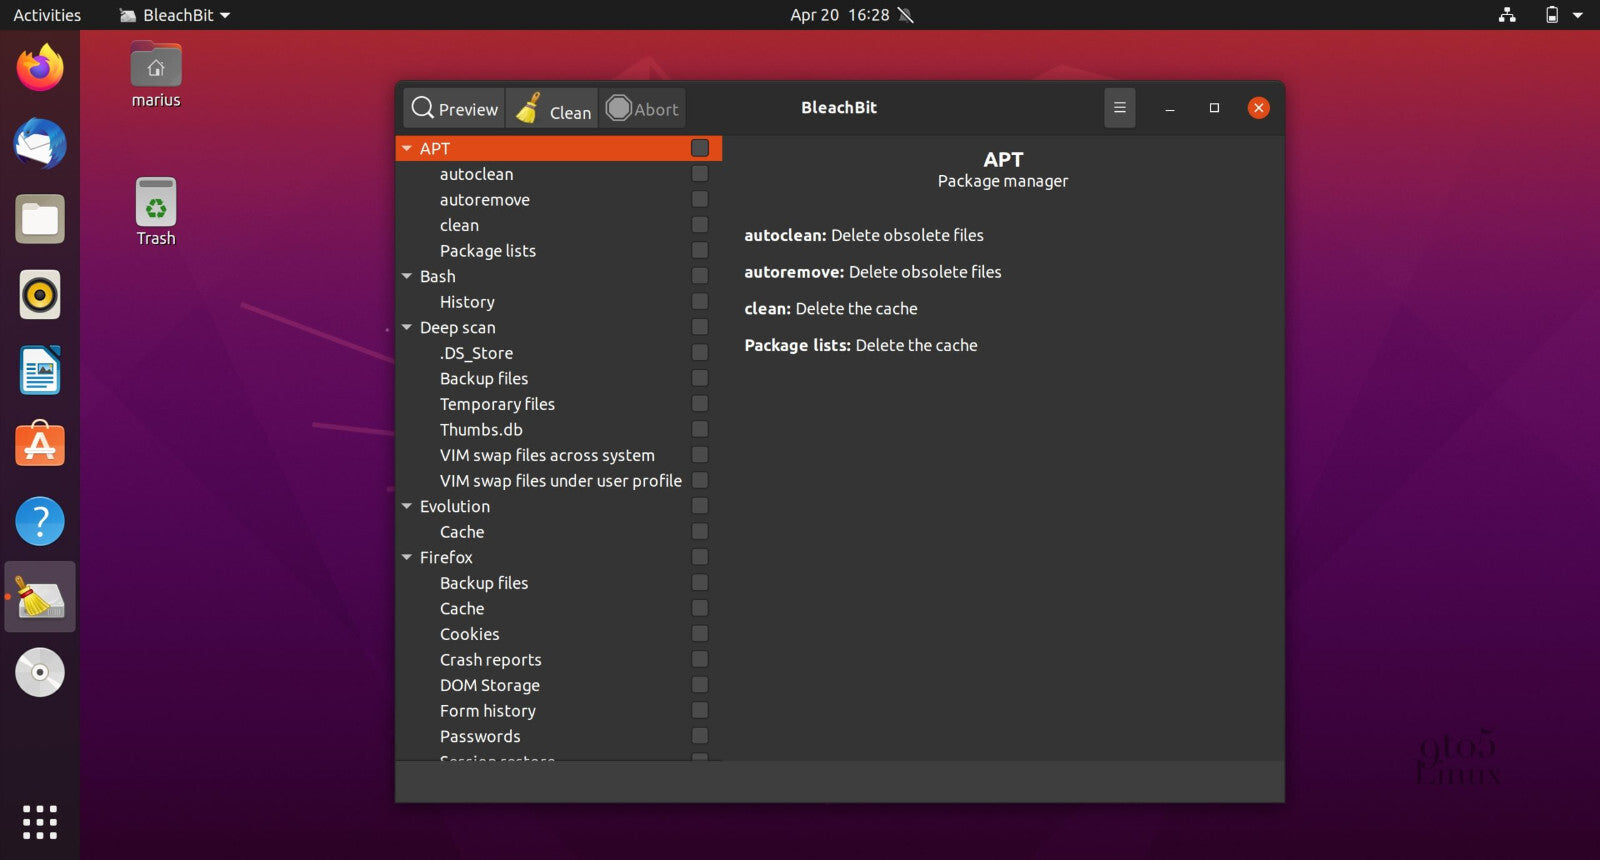Check the APT clean option
Viewport: 1600px width, 860px height.
700,225
